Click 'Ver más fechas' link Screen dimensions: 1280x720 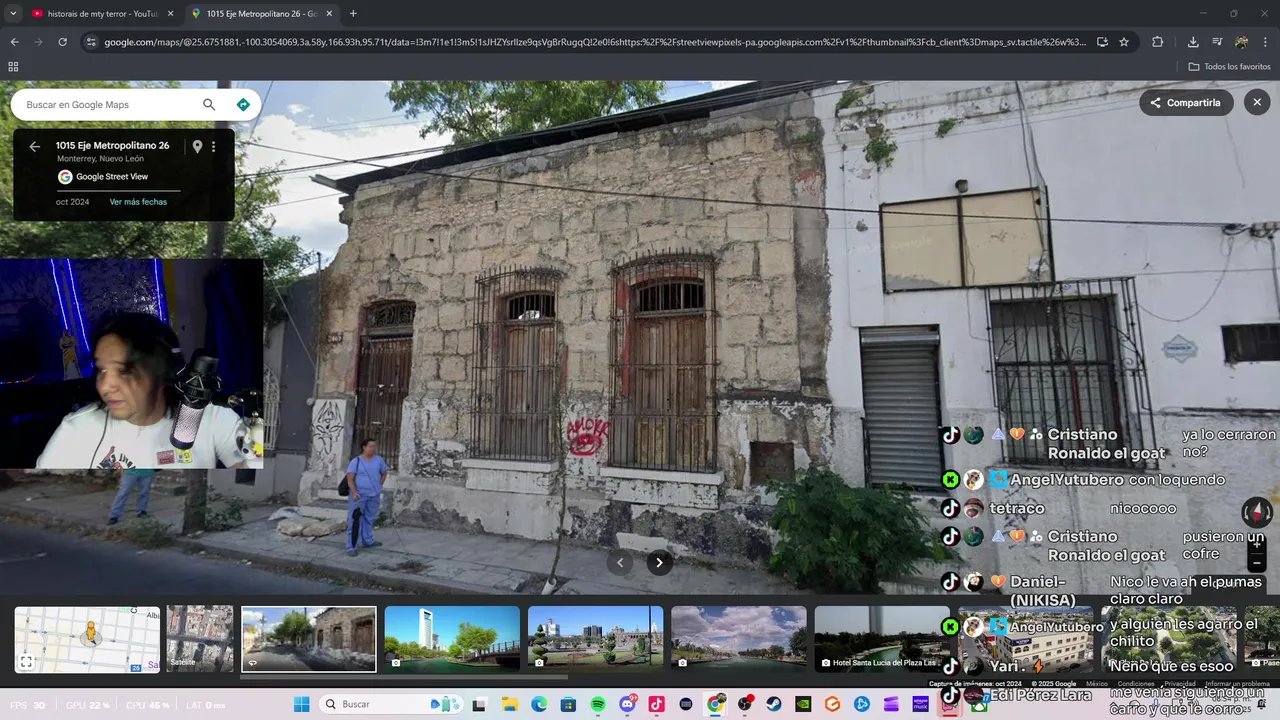coord(138,202)
